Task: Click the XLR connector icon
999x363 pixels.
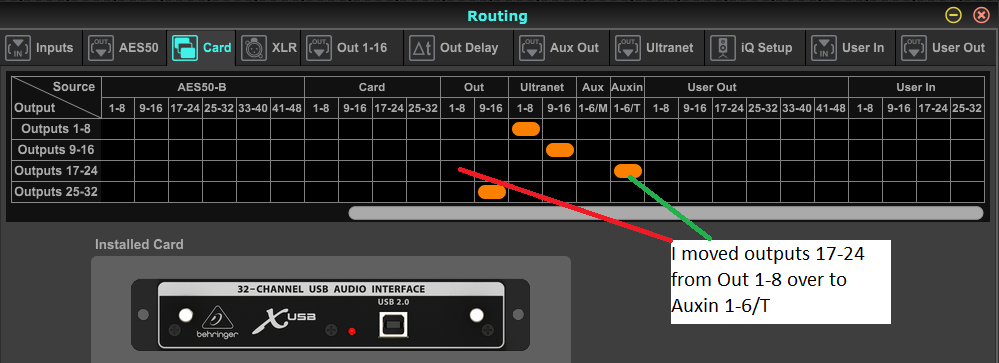Action: click(x=254, y=48)
